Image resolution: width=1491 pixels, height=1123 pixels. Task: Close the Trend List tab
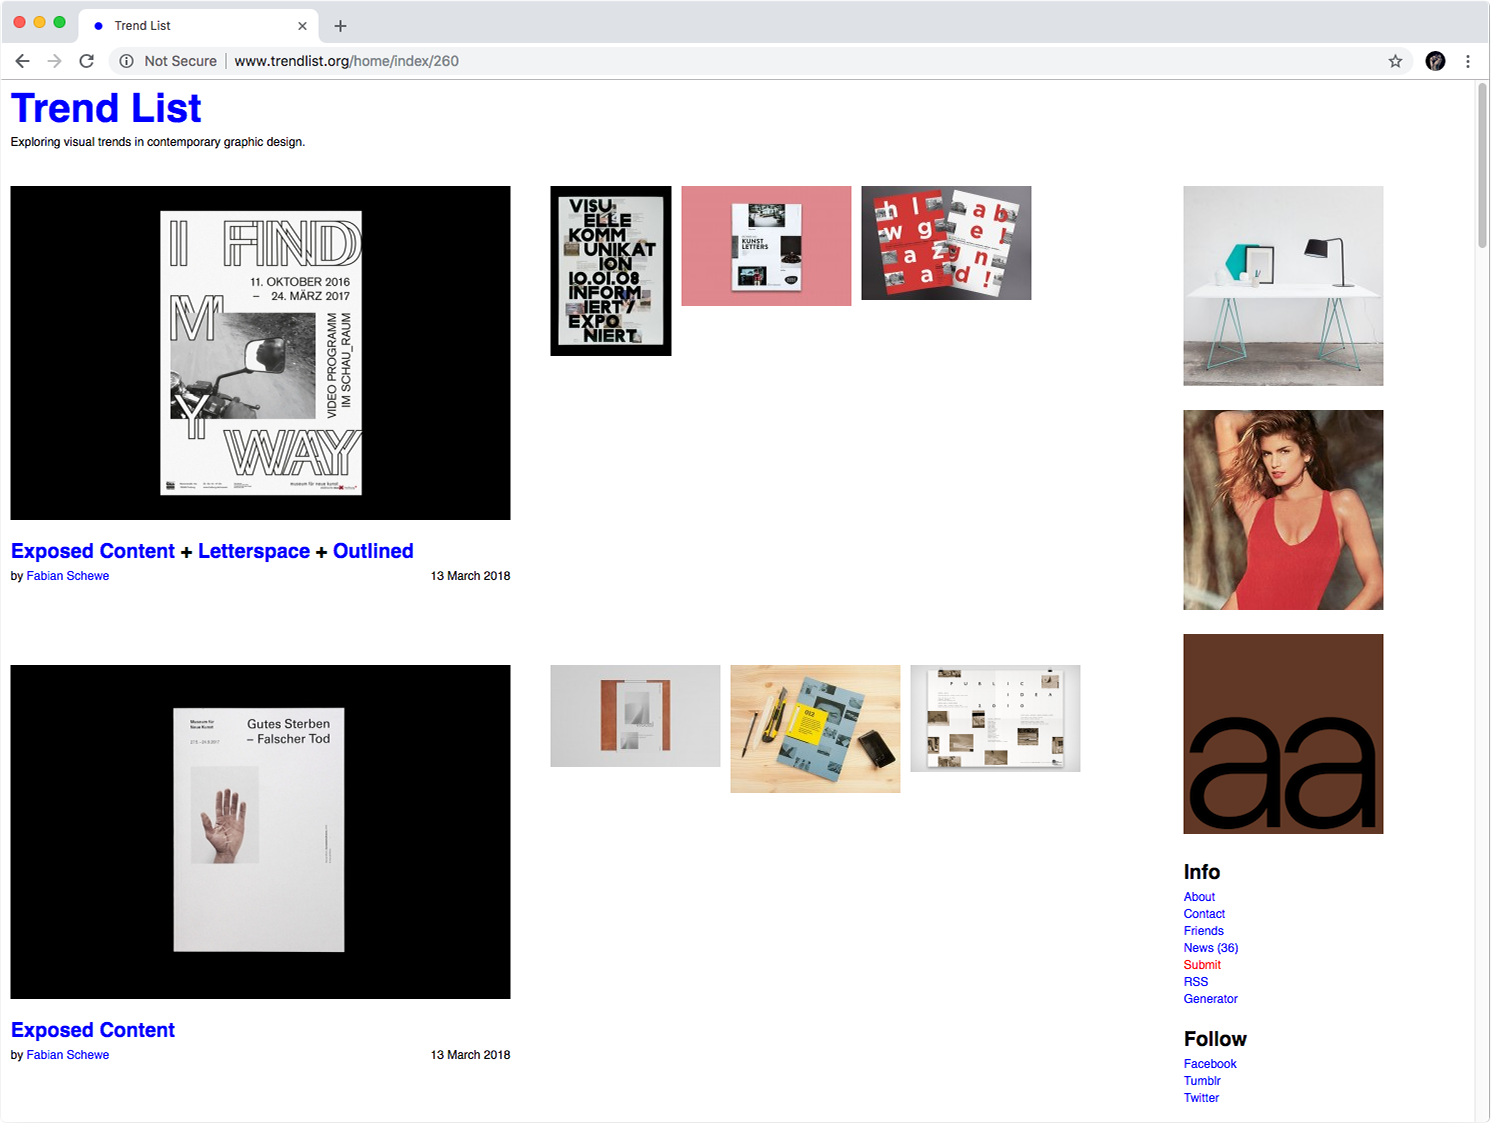click(302, 26)
